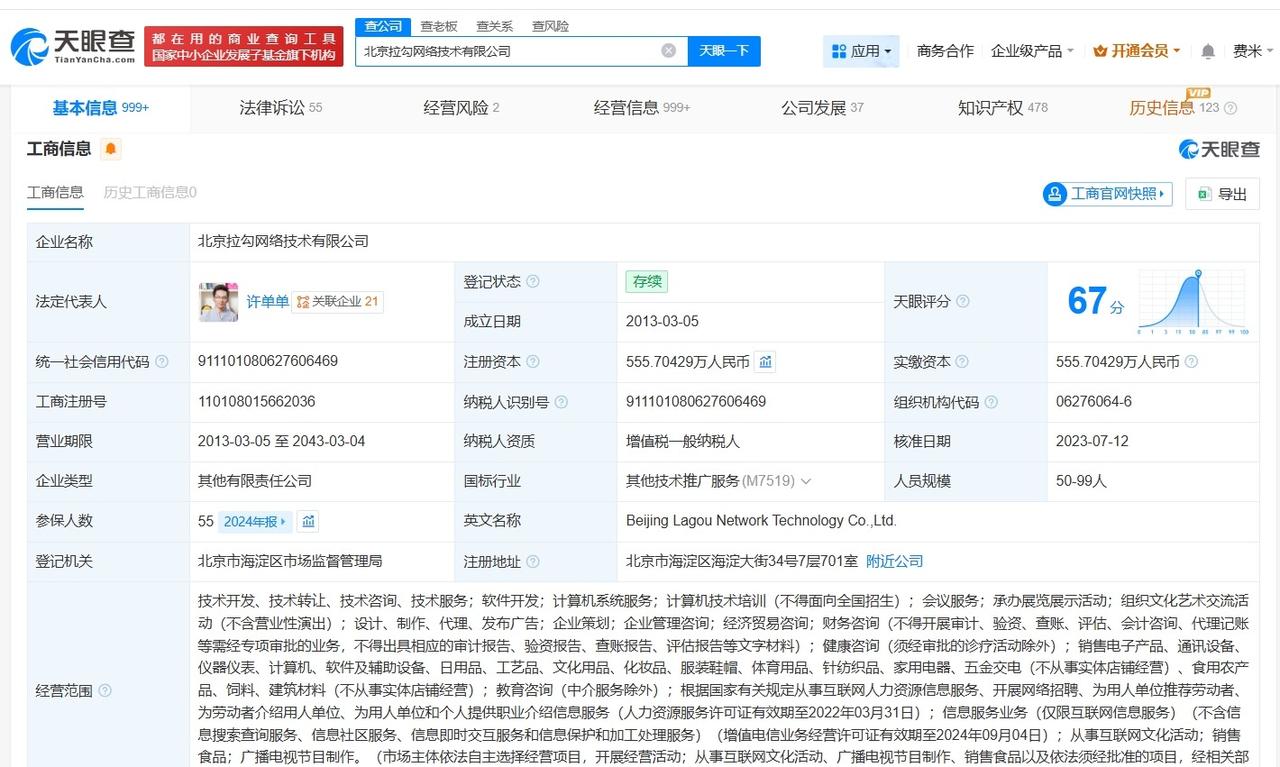This screenshot has height=767, width=1280.
Task: Click the registration number 110108015662036
Action: coord(257,402)
